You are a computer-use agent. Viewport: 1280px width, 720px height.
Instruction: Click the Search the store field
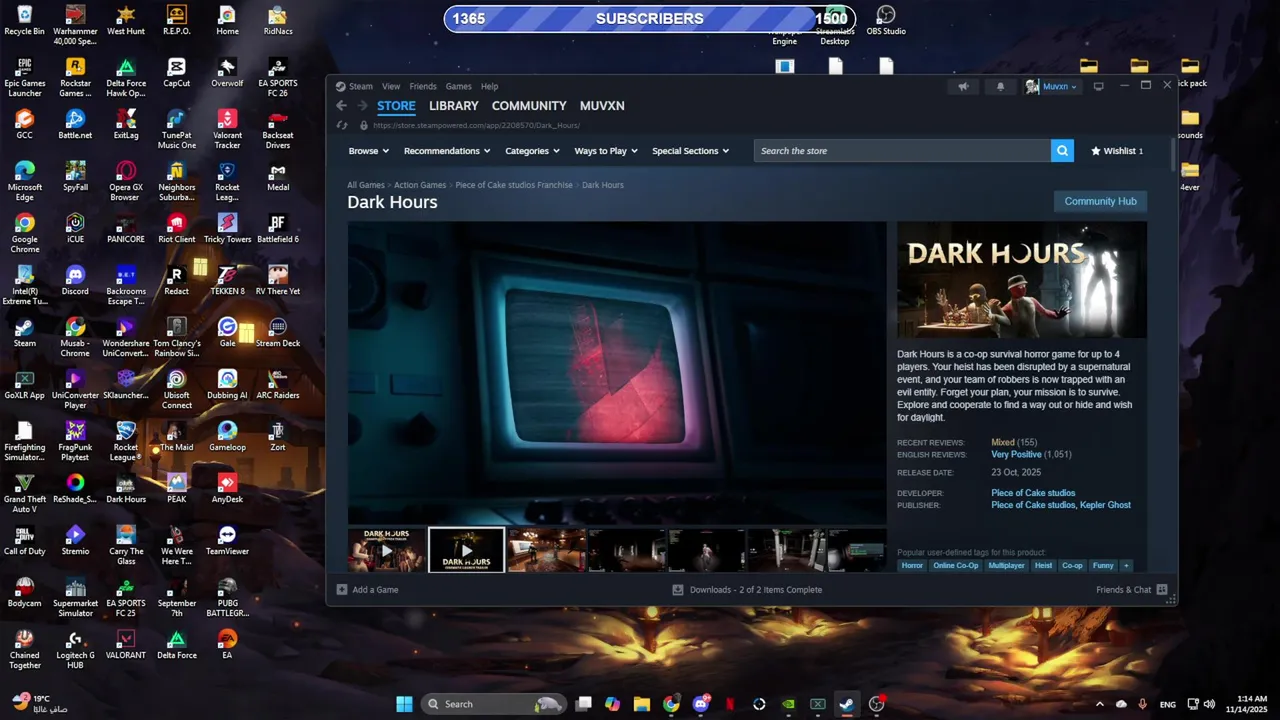coord(902,151)
